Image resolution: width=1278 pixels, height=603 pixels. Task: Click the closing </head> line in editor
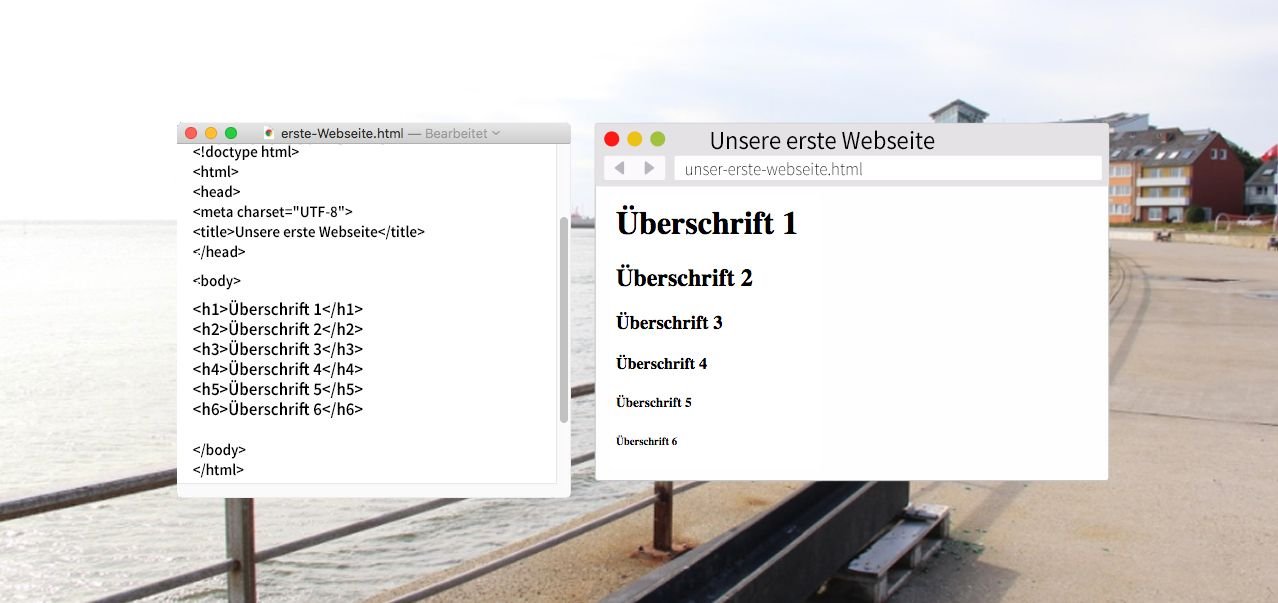tap(219, 252)
